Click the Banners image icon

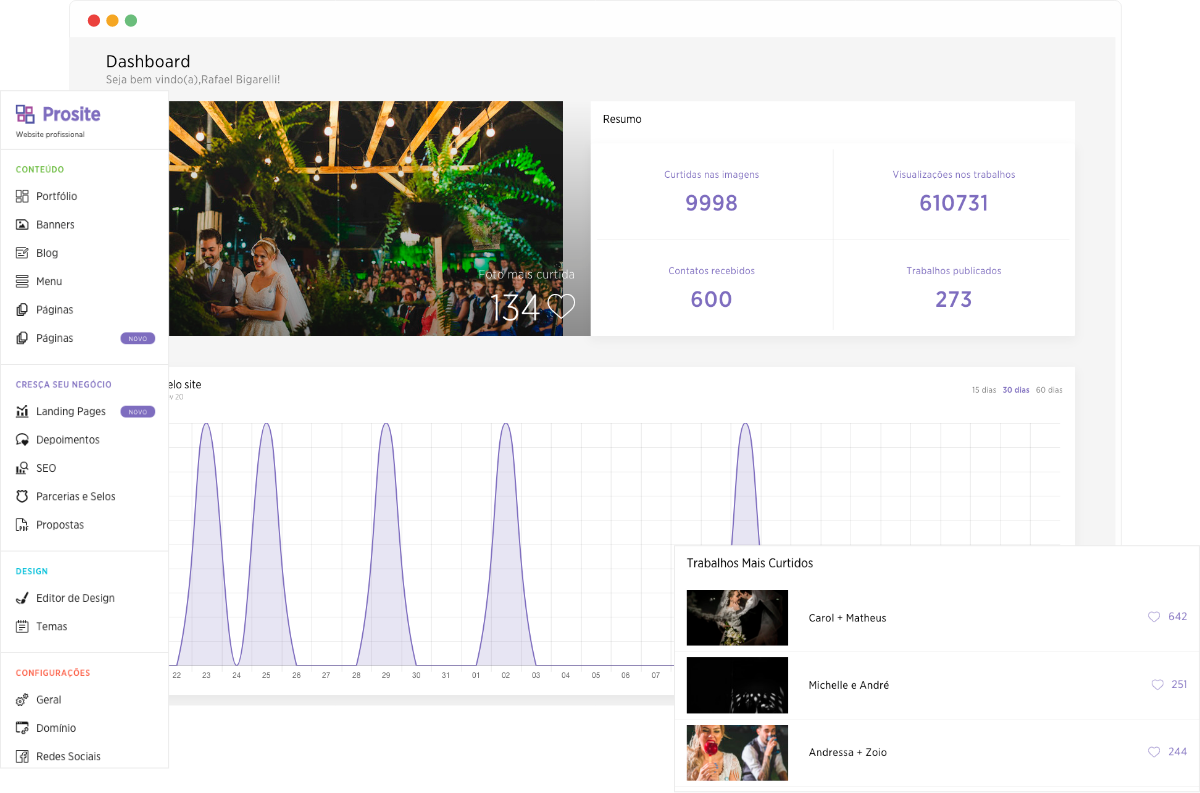coord(23,225)
